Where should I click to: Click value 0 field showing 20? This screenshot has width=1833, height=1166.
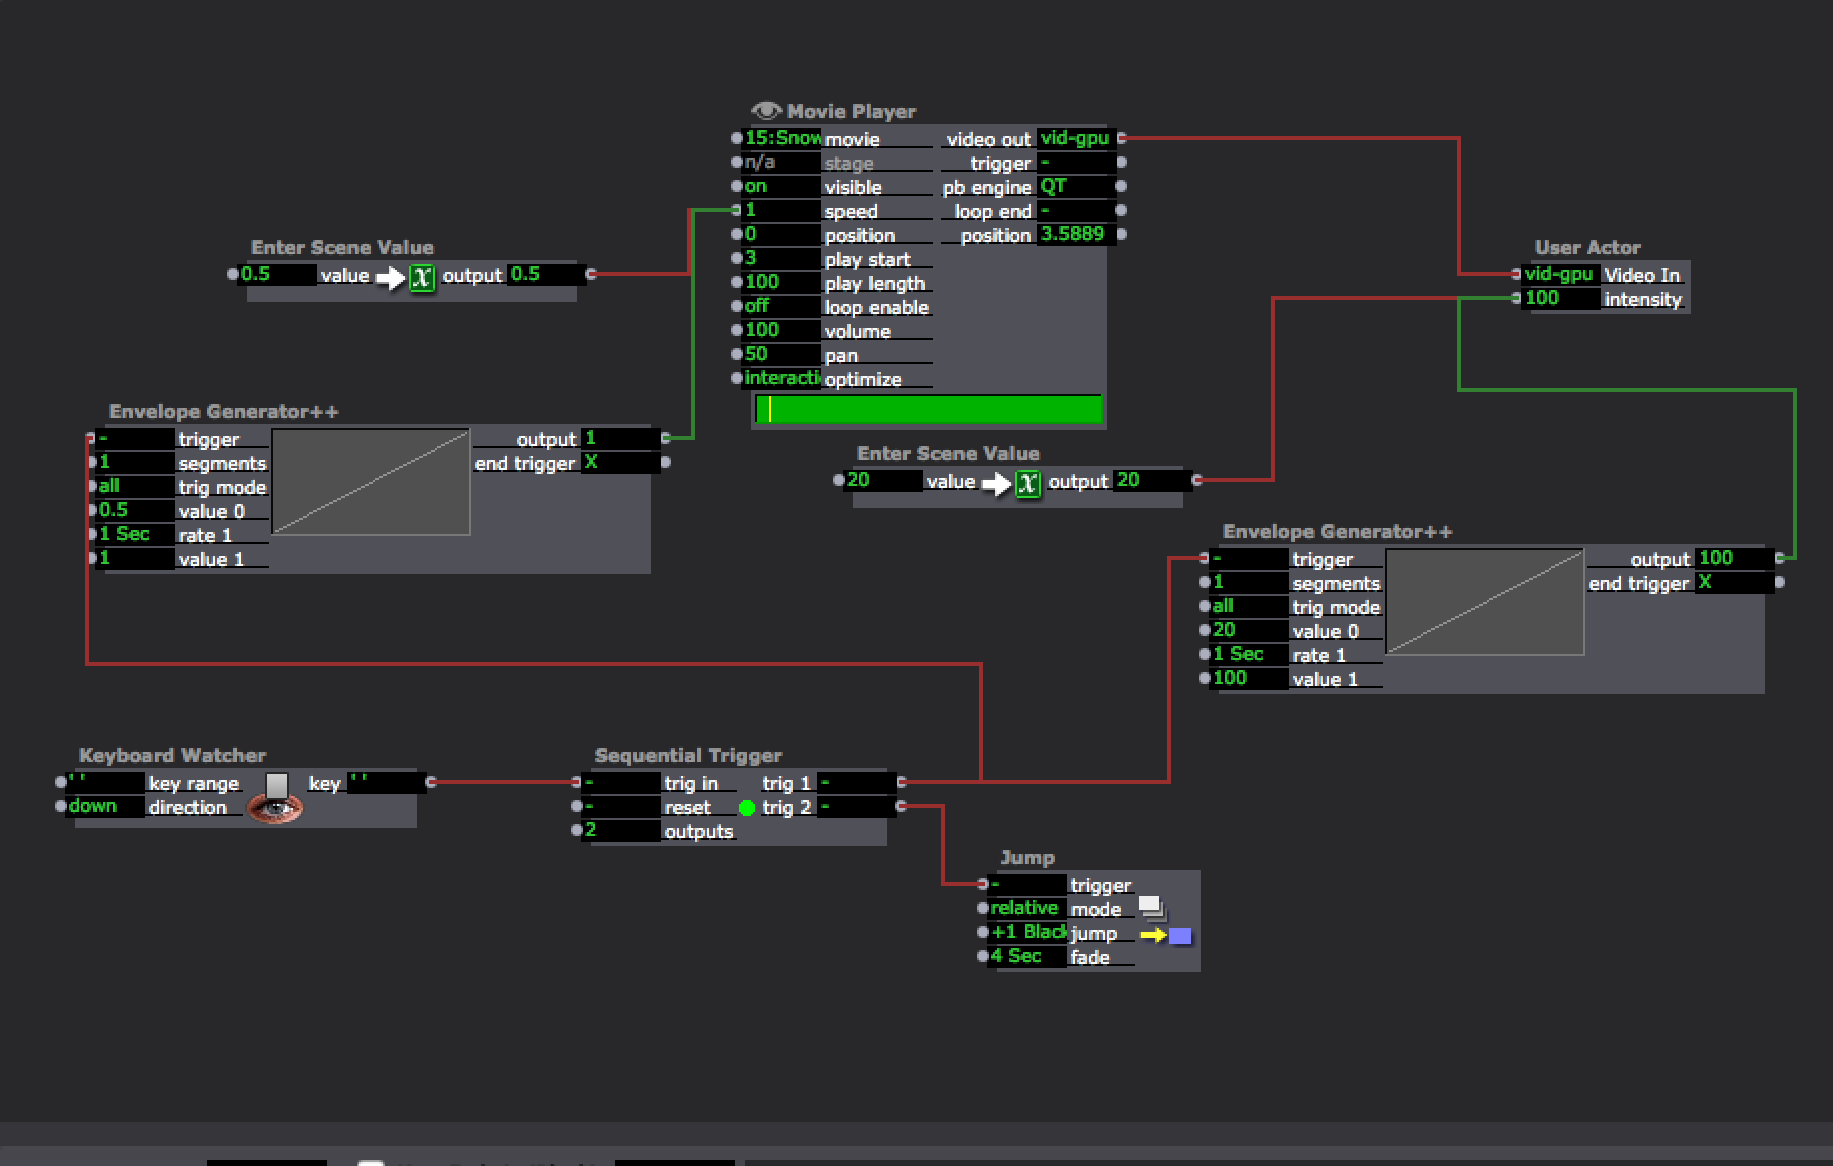[x=1249, y=630]
